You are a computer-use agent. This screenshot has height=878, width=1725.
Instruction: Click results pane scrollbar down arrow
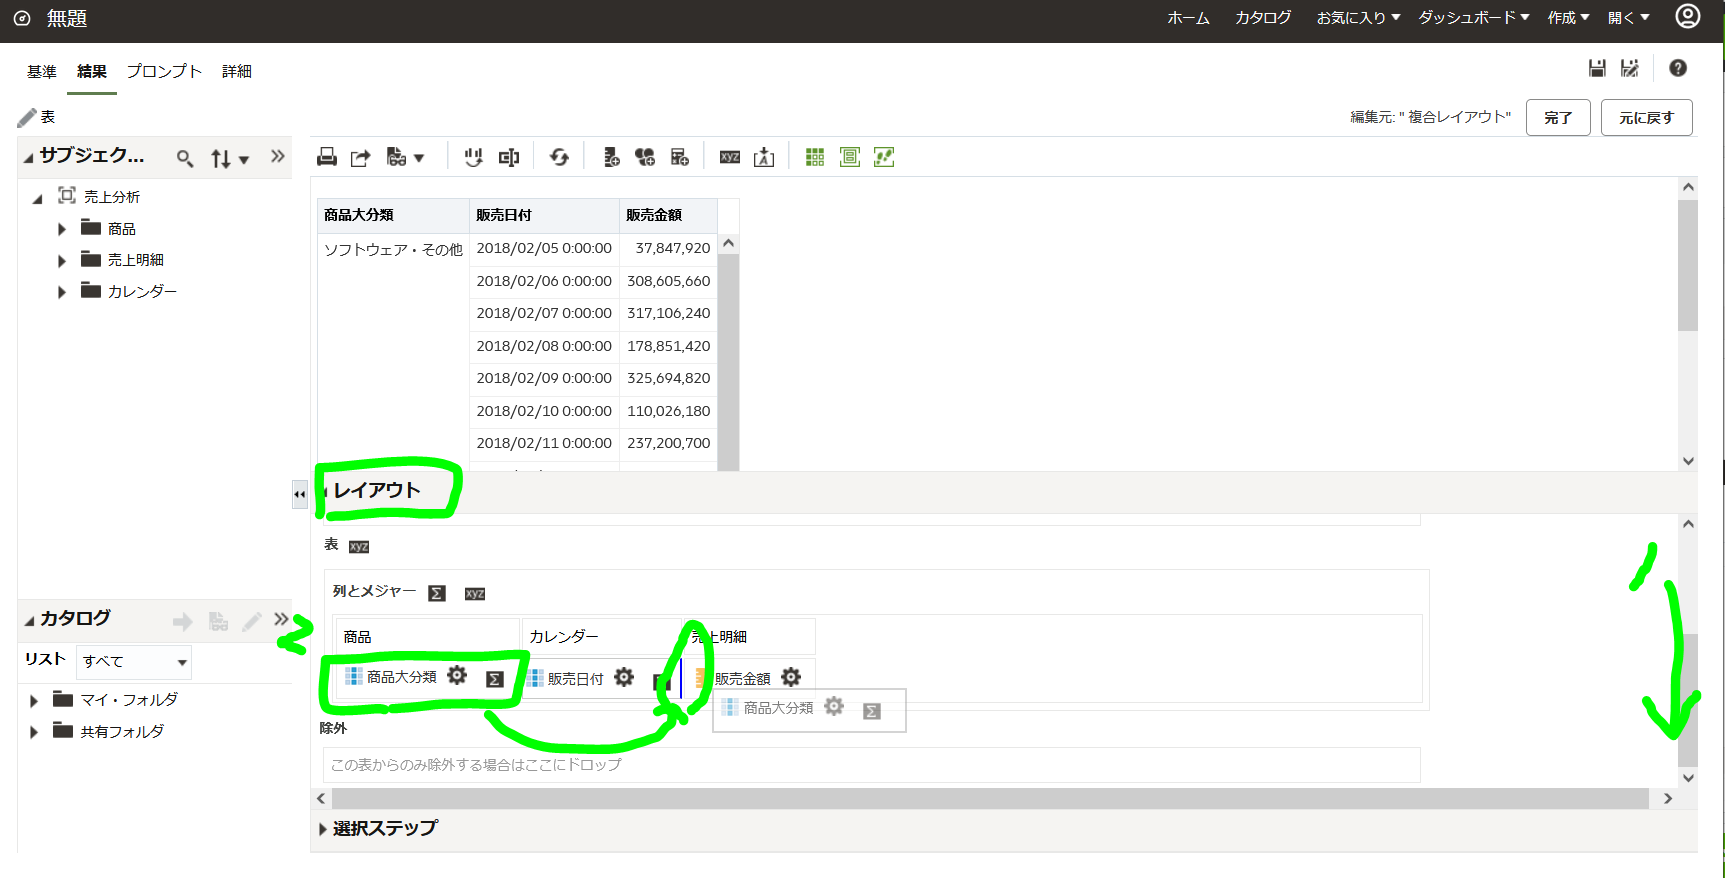[1688, 461]
